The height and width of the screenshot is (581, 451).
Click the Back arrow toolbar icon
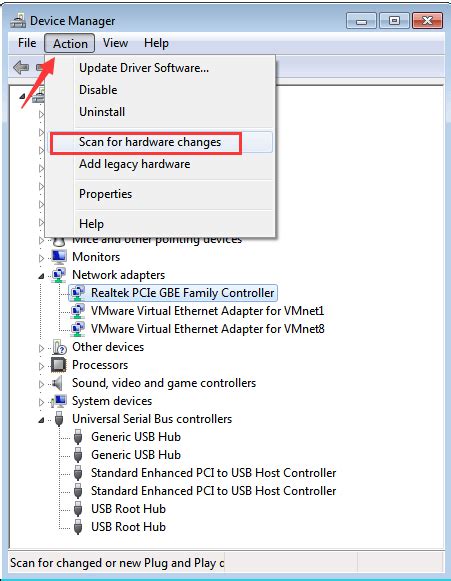coord(21,67)
